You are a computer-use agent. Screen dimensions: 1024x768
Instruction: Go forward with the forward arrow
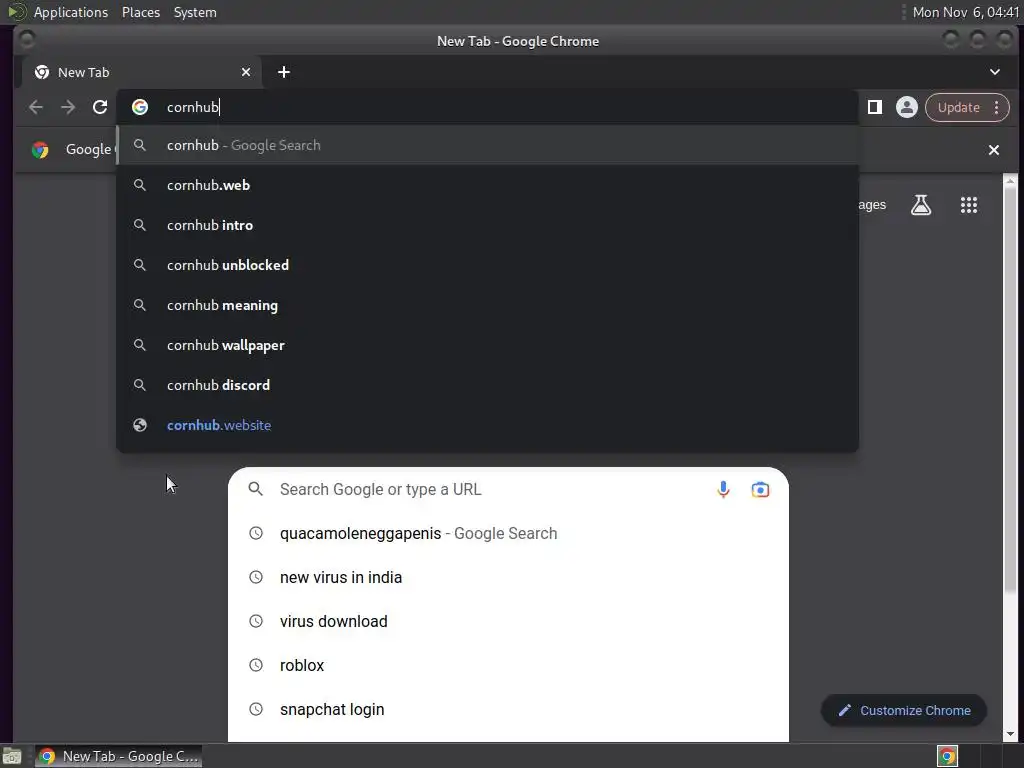coord(68,107)
